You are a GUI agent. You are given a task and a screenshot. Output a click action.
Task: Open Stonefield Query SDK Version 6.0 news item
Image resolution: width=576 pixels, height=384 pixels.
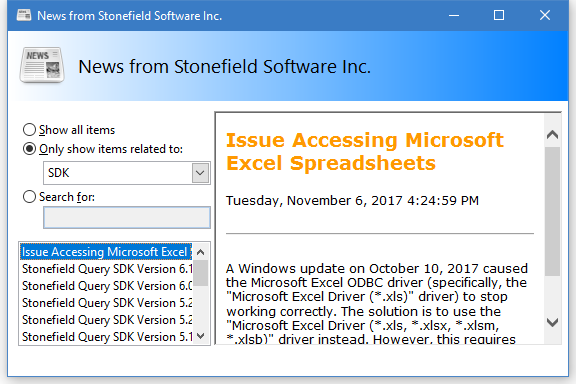coord(106,286)
